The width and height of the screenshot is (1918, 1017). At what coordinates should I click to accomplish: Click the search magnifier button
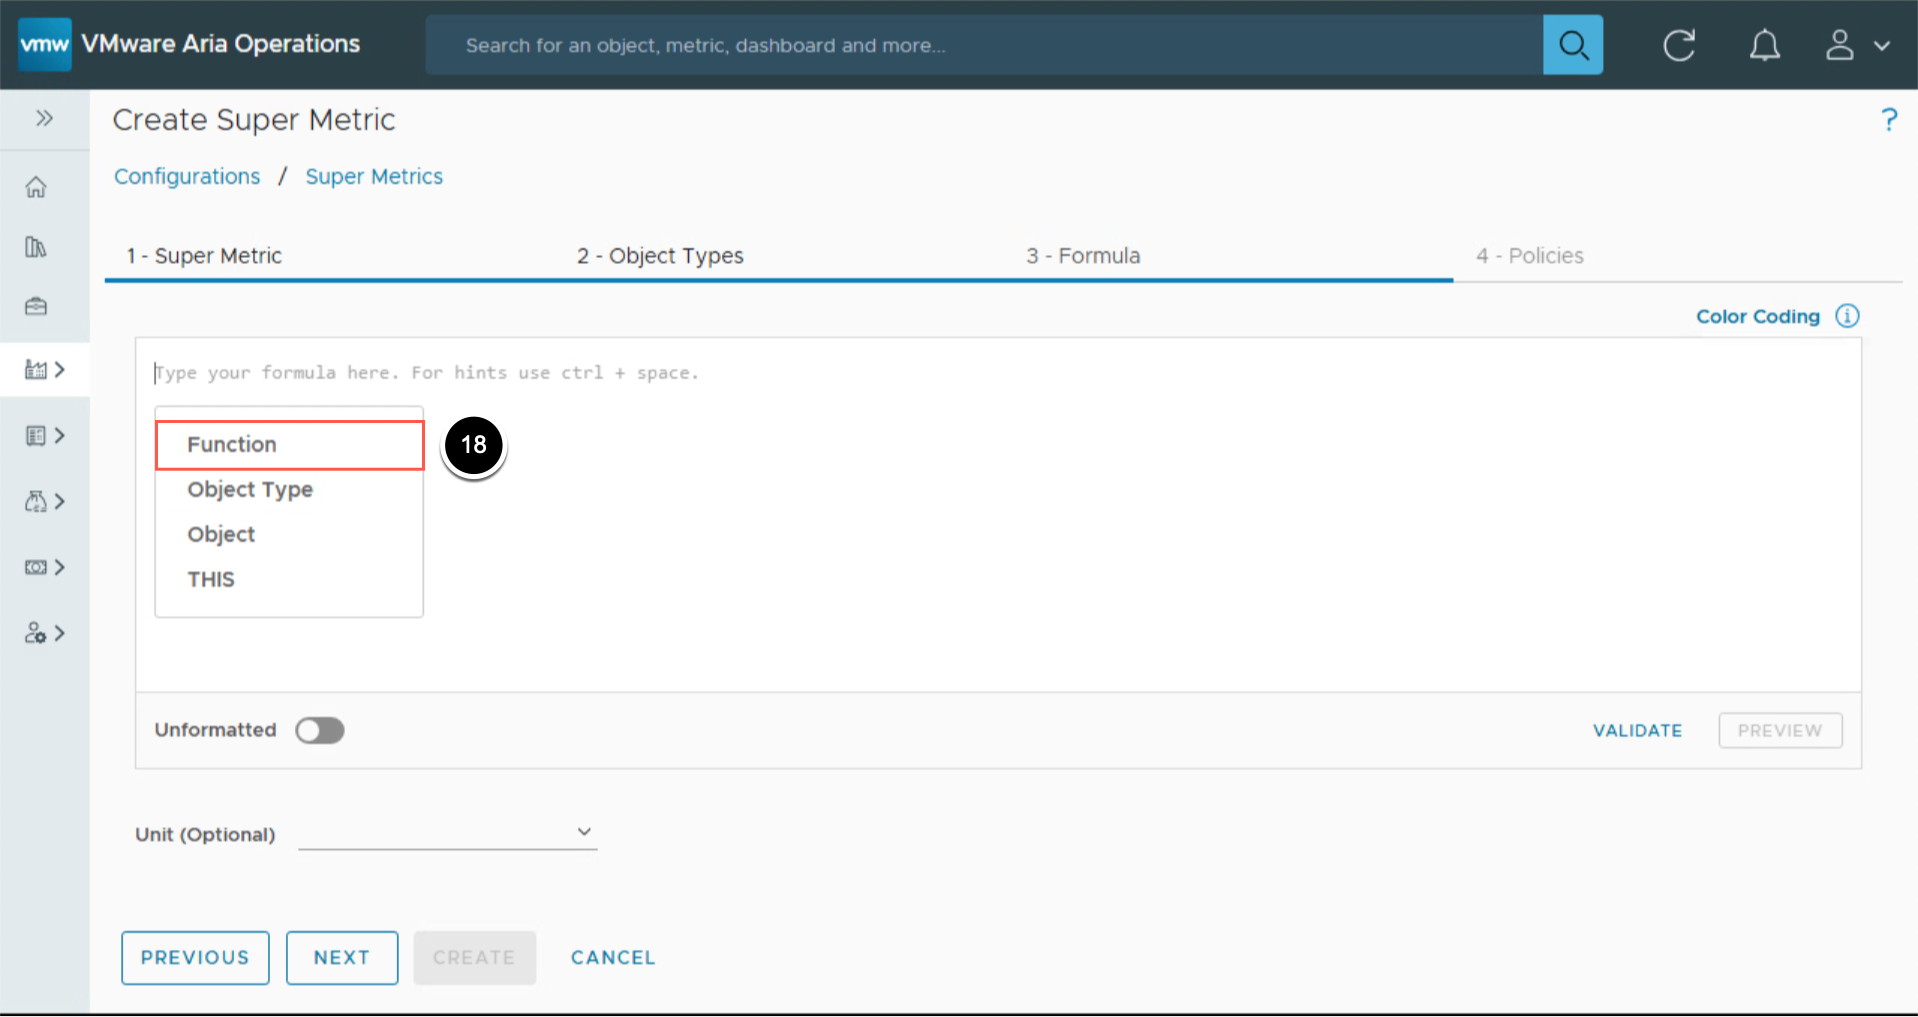click(x=1572, y=45)
